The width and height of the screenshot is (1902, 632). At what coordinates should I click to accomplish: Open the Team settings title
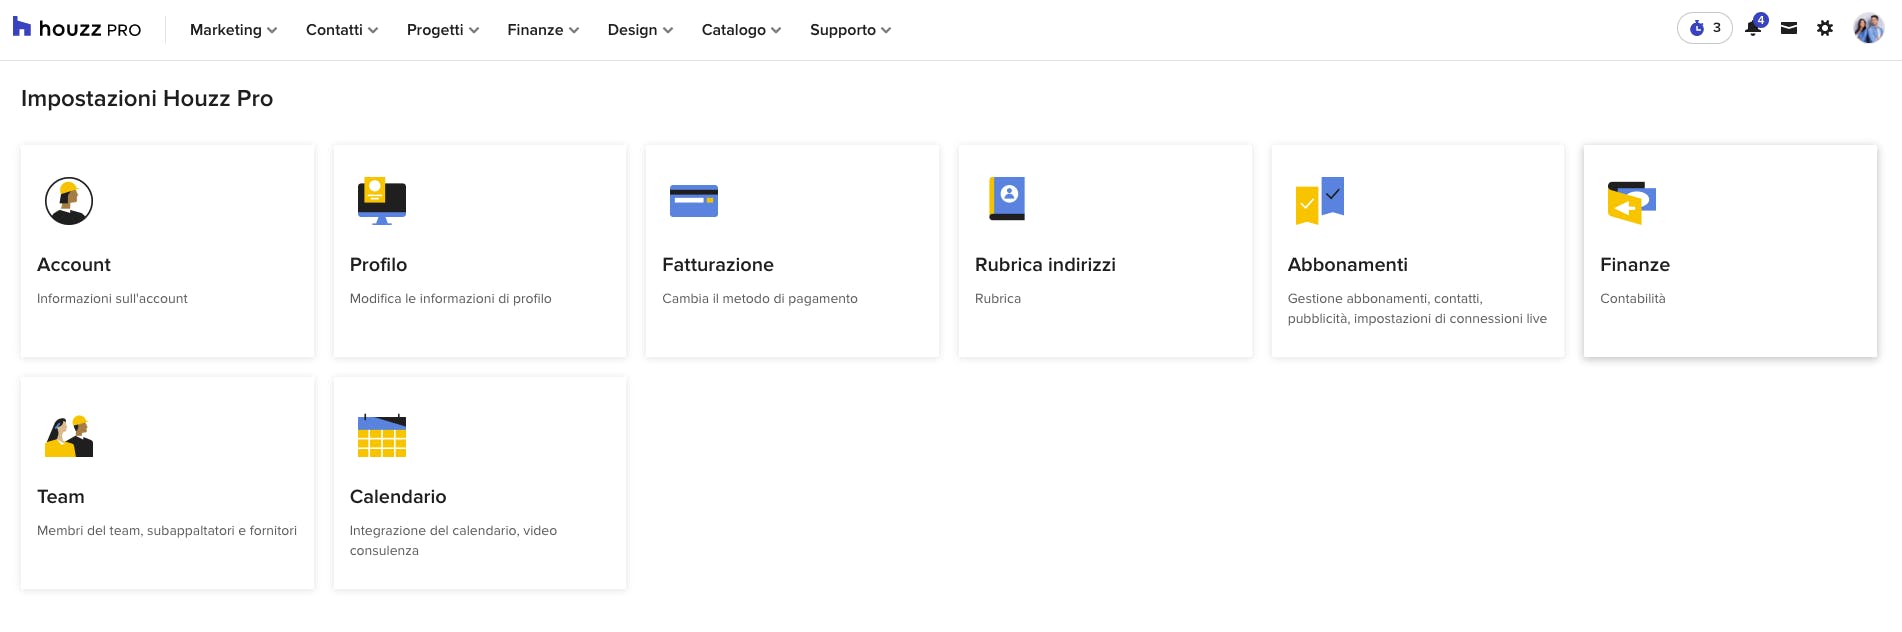61,497
